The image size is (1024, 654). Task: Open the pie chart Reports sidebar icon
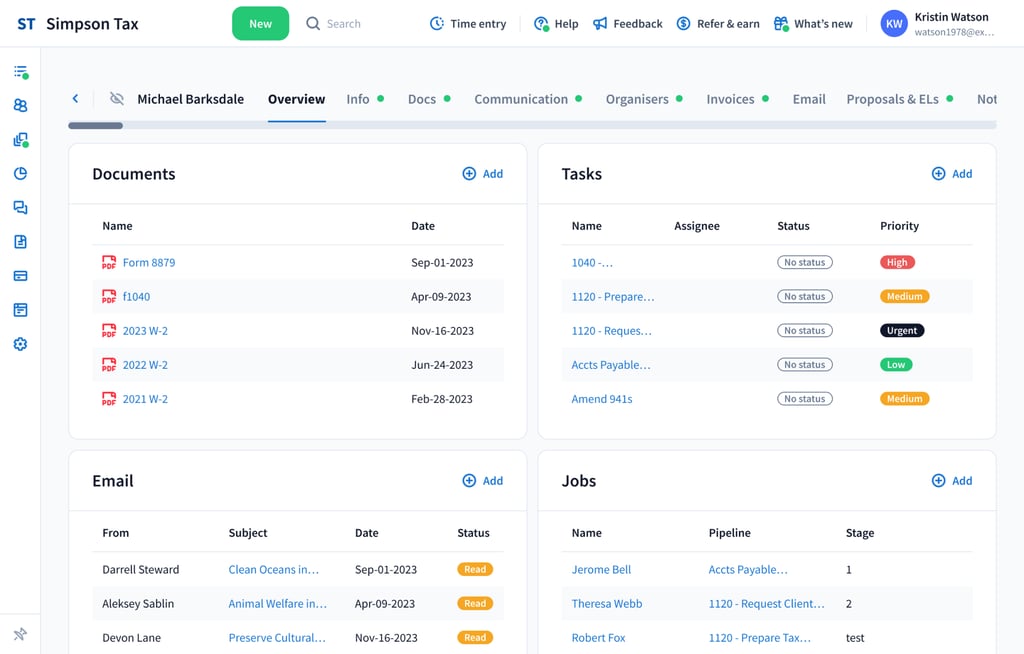20,174
